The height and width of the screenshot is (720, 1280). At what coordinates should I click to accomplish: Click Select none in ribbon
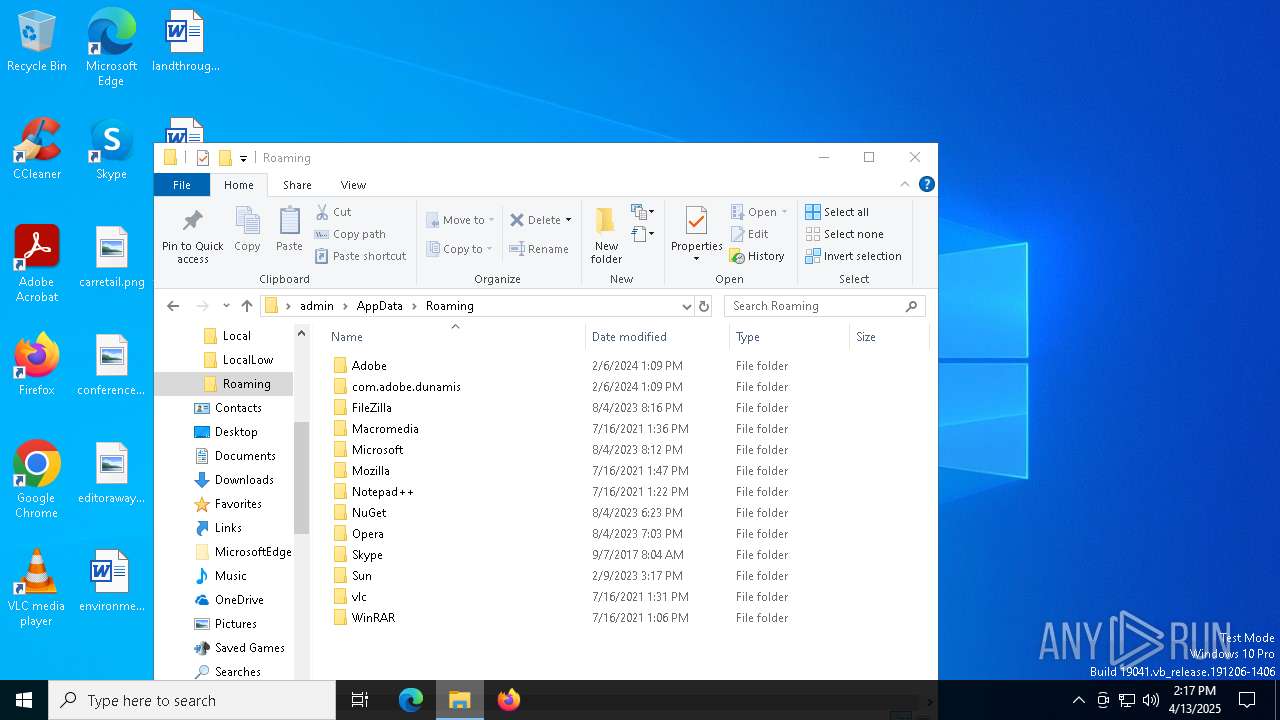tap(845, 234)
